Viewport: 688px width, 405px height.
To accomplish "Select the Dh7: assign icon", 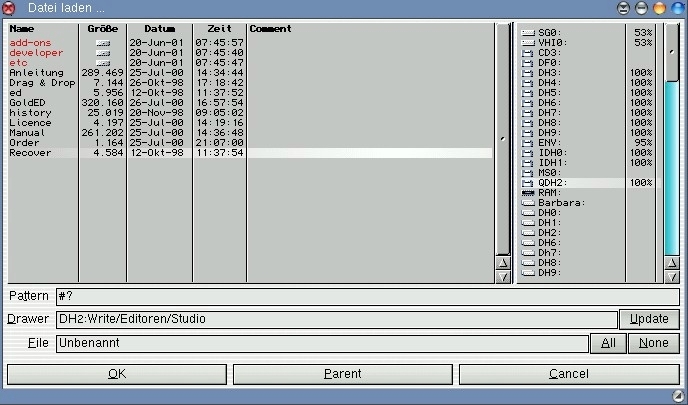I will [x=528, y=253].
